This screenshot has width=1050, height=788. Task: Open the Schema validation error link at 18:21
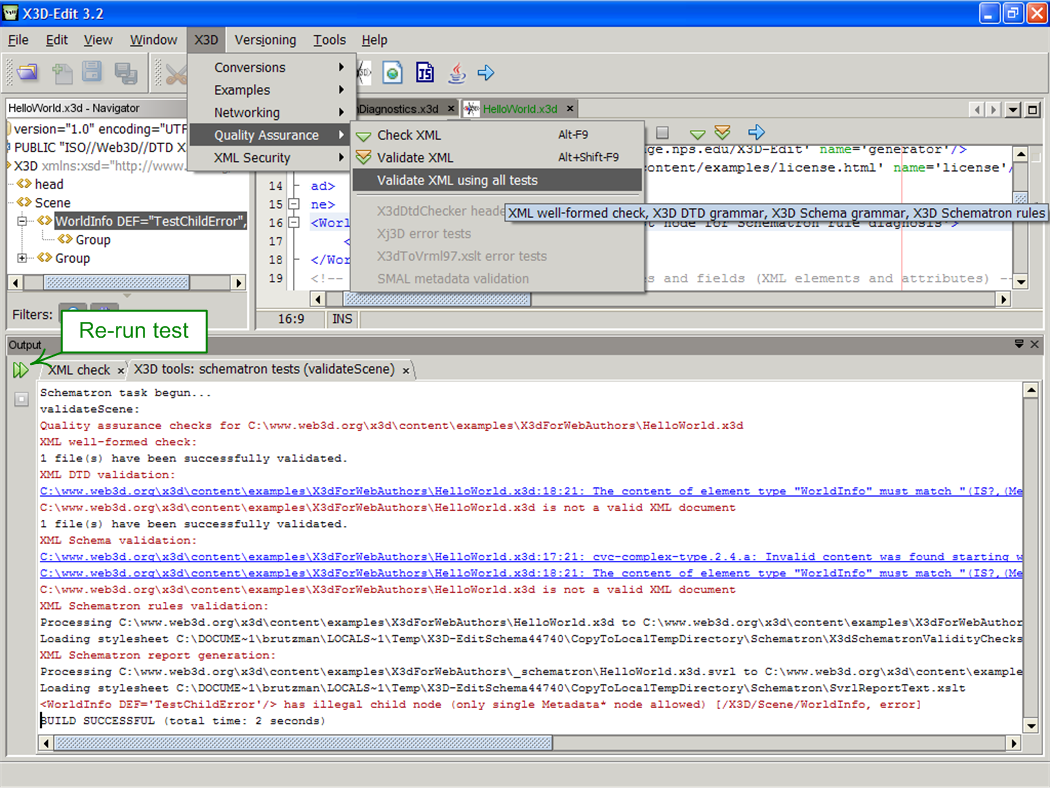(x=530, y=573)
